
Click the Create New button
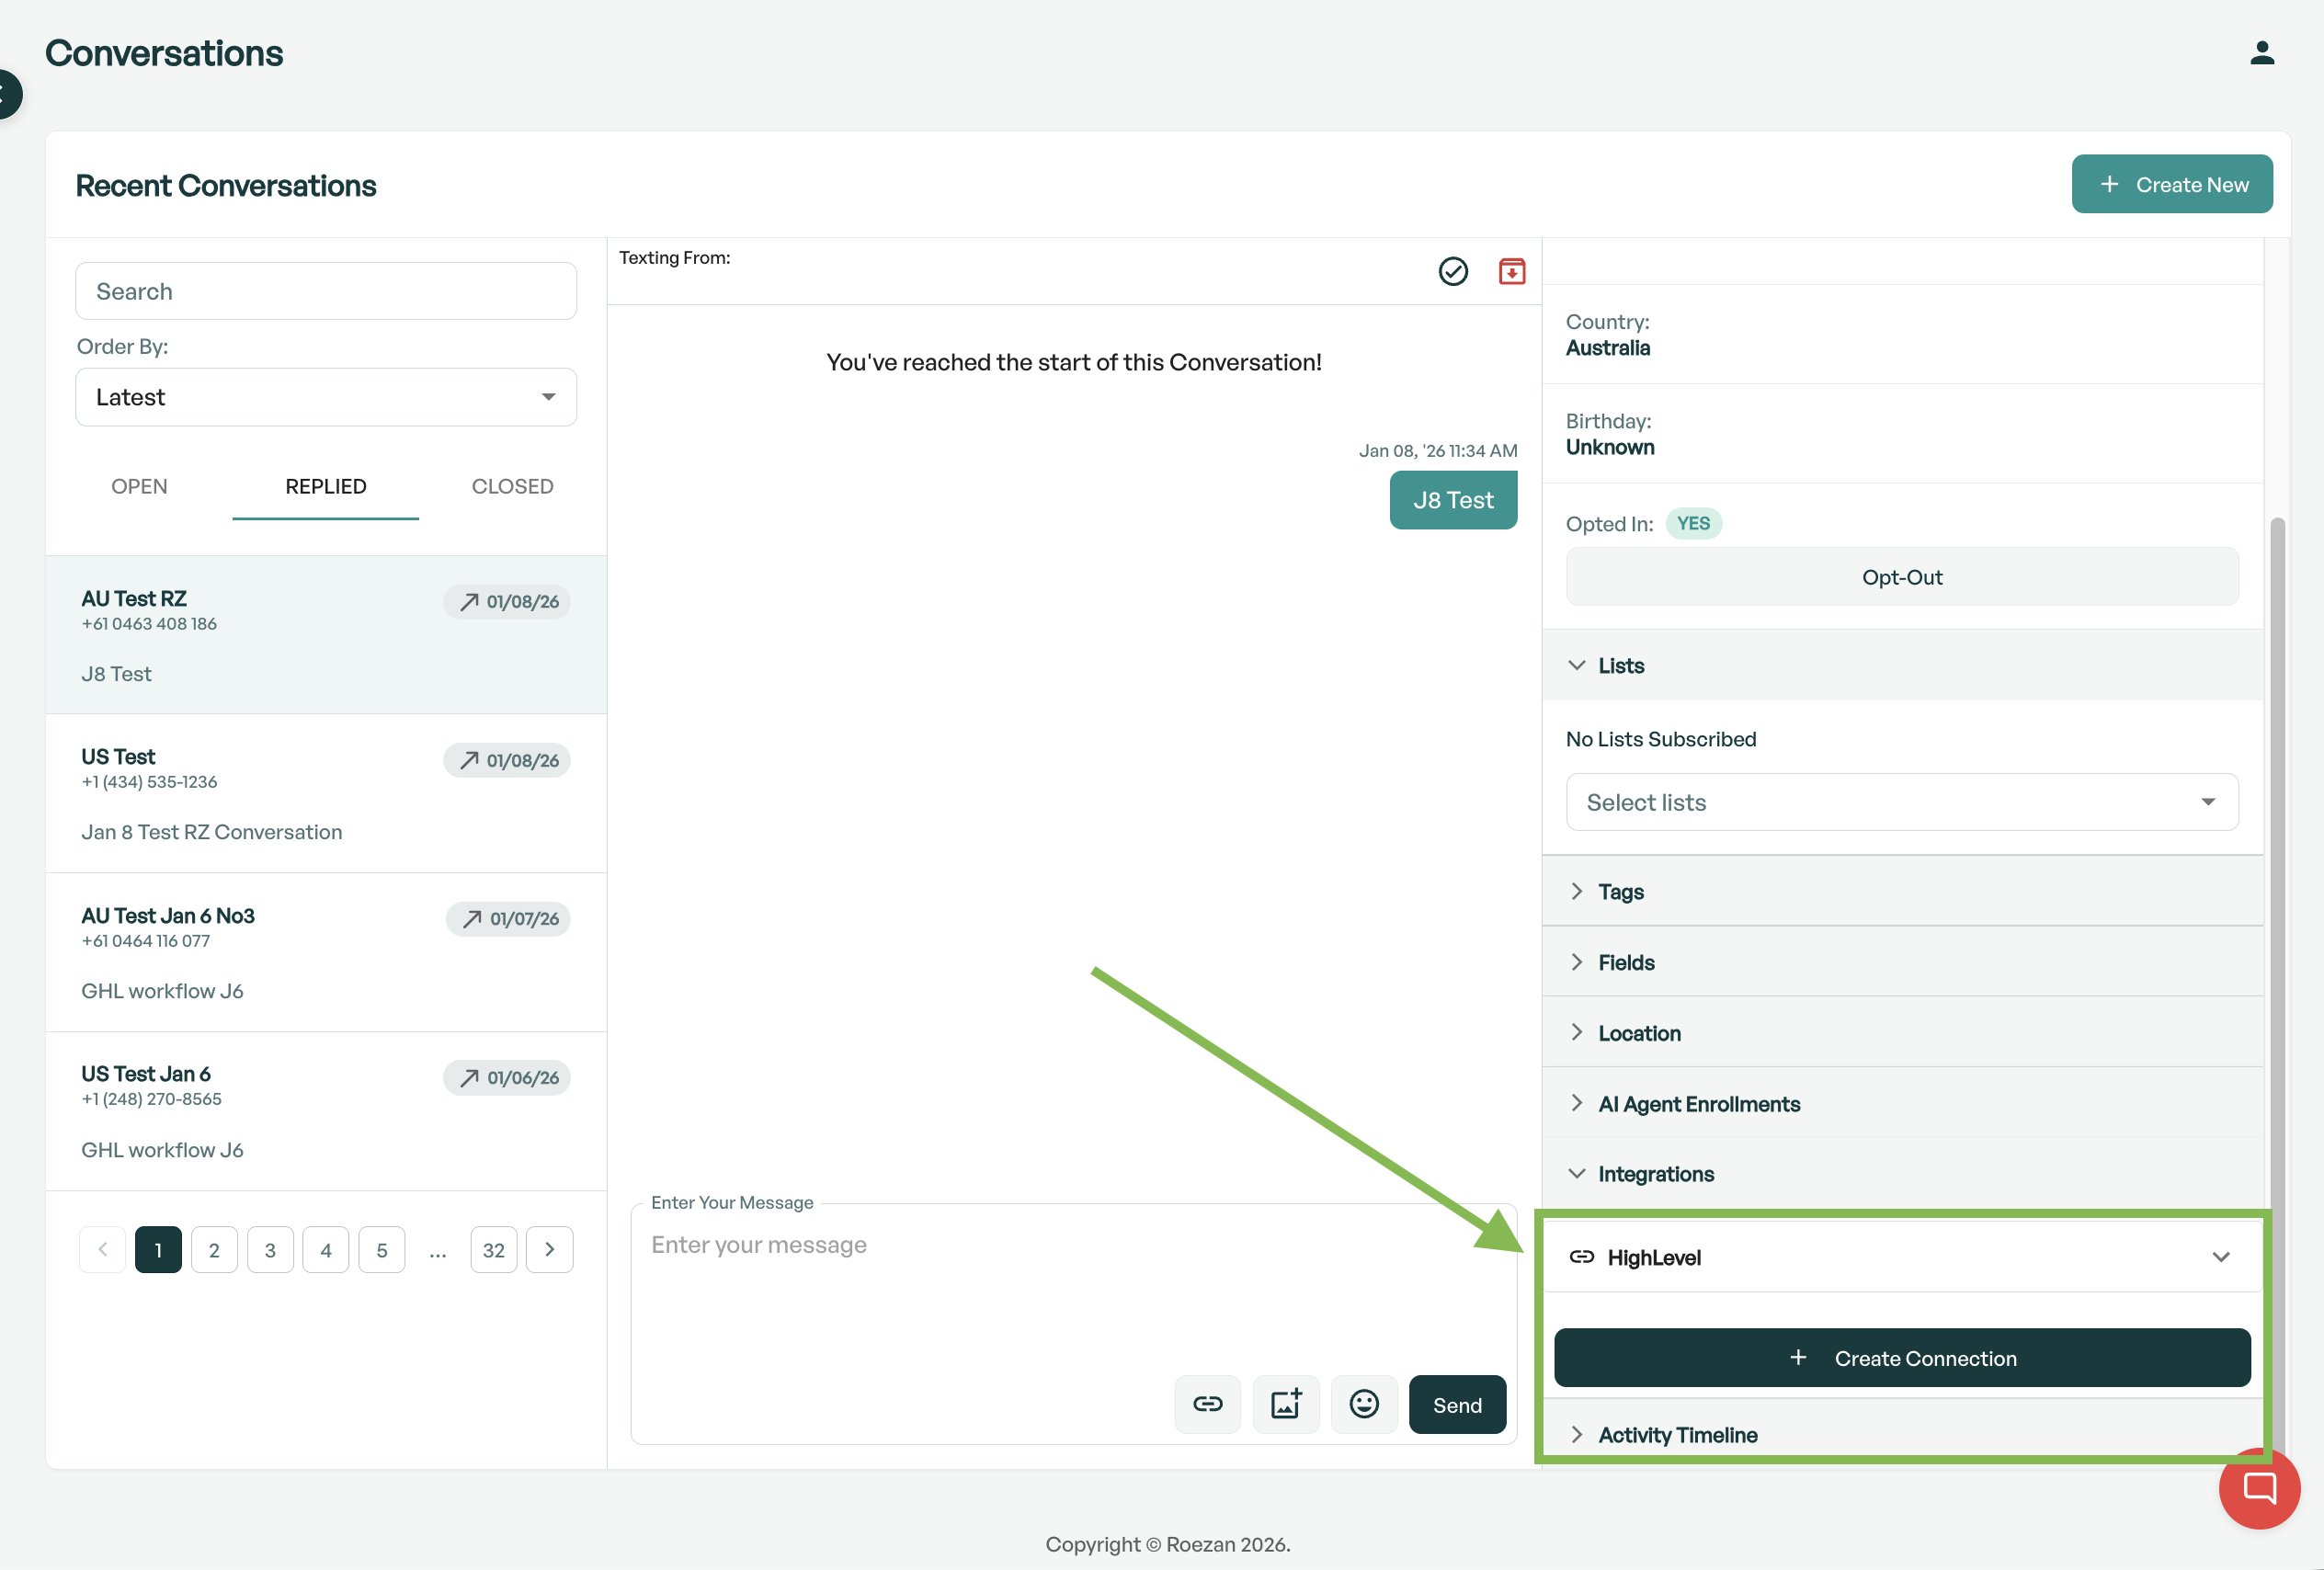(2171, 184)
